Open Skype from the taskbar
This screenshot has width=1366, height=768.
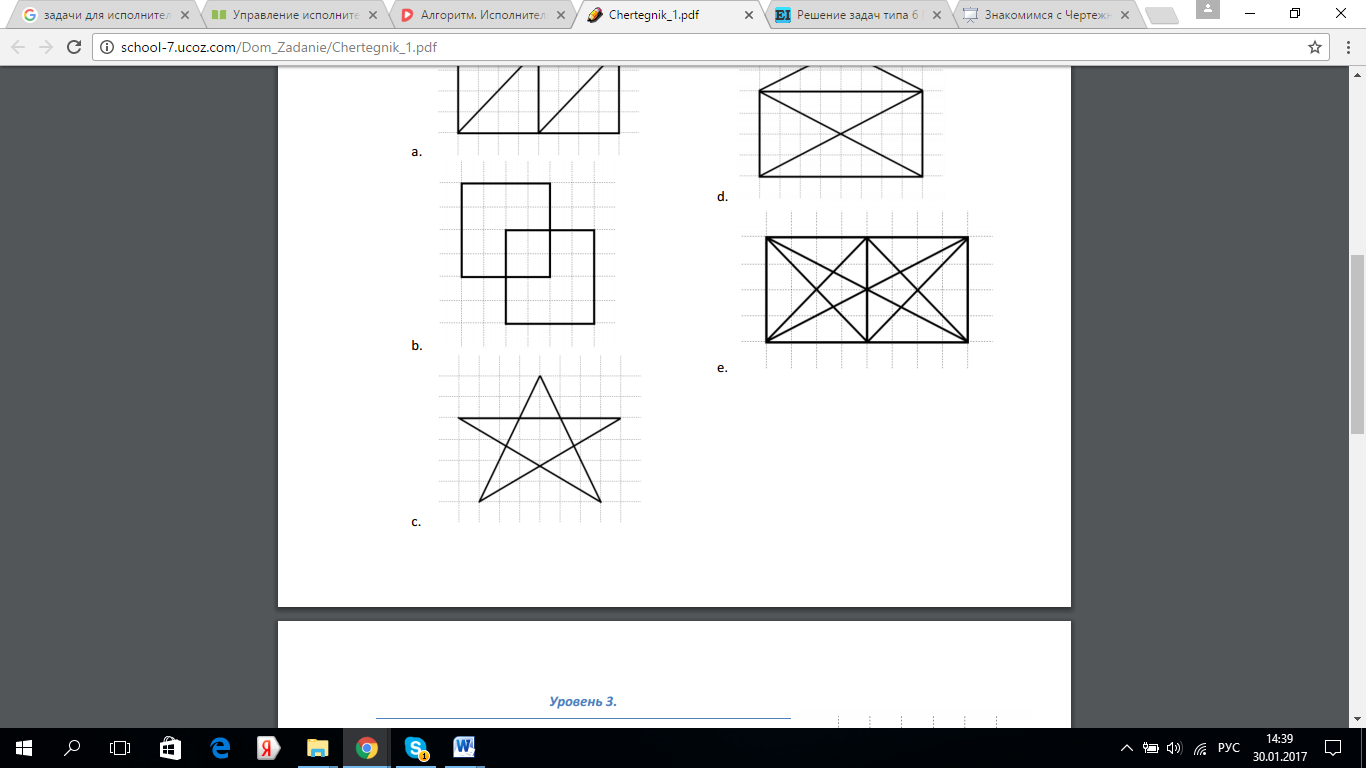point(416,748)
